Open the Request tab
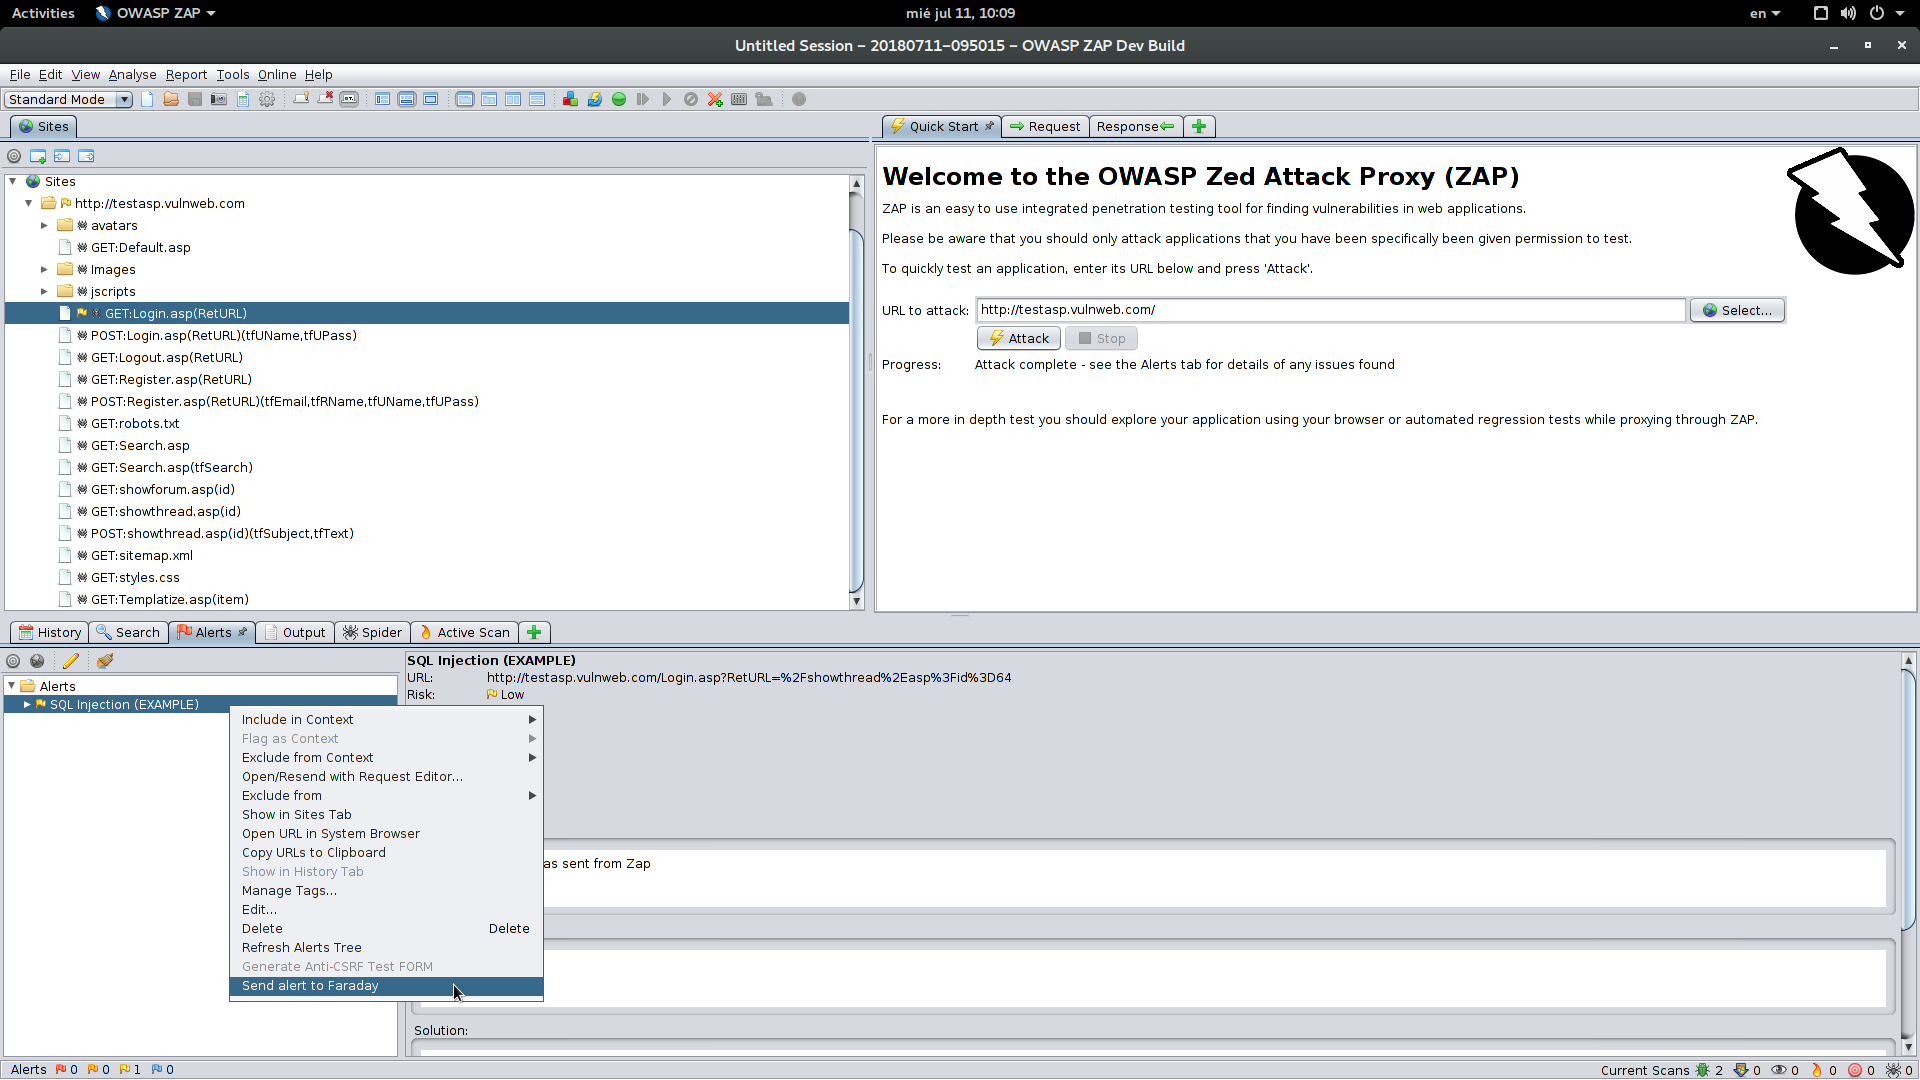Image resolution: width=1920 pixels, height=1080 pixels. [1045, 126]
